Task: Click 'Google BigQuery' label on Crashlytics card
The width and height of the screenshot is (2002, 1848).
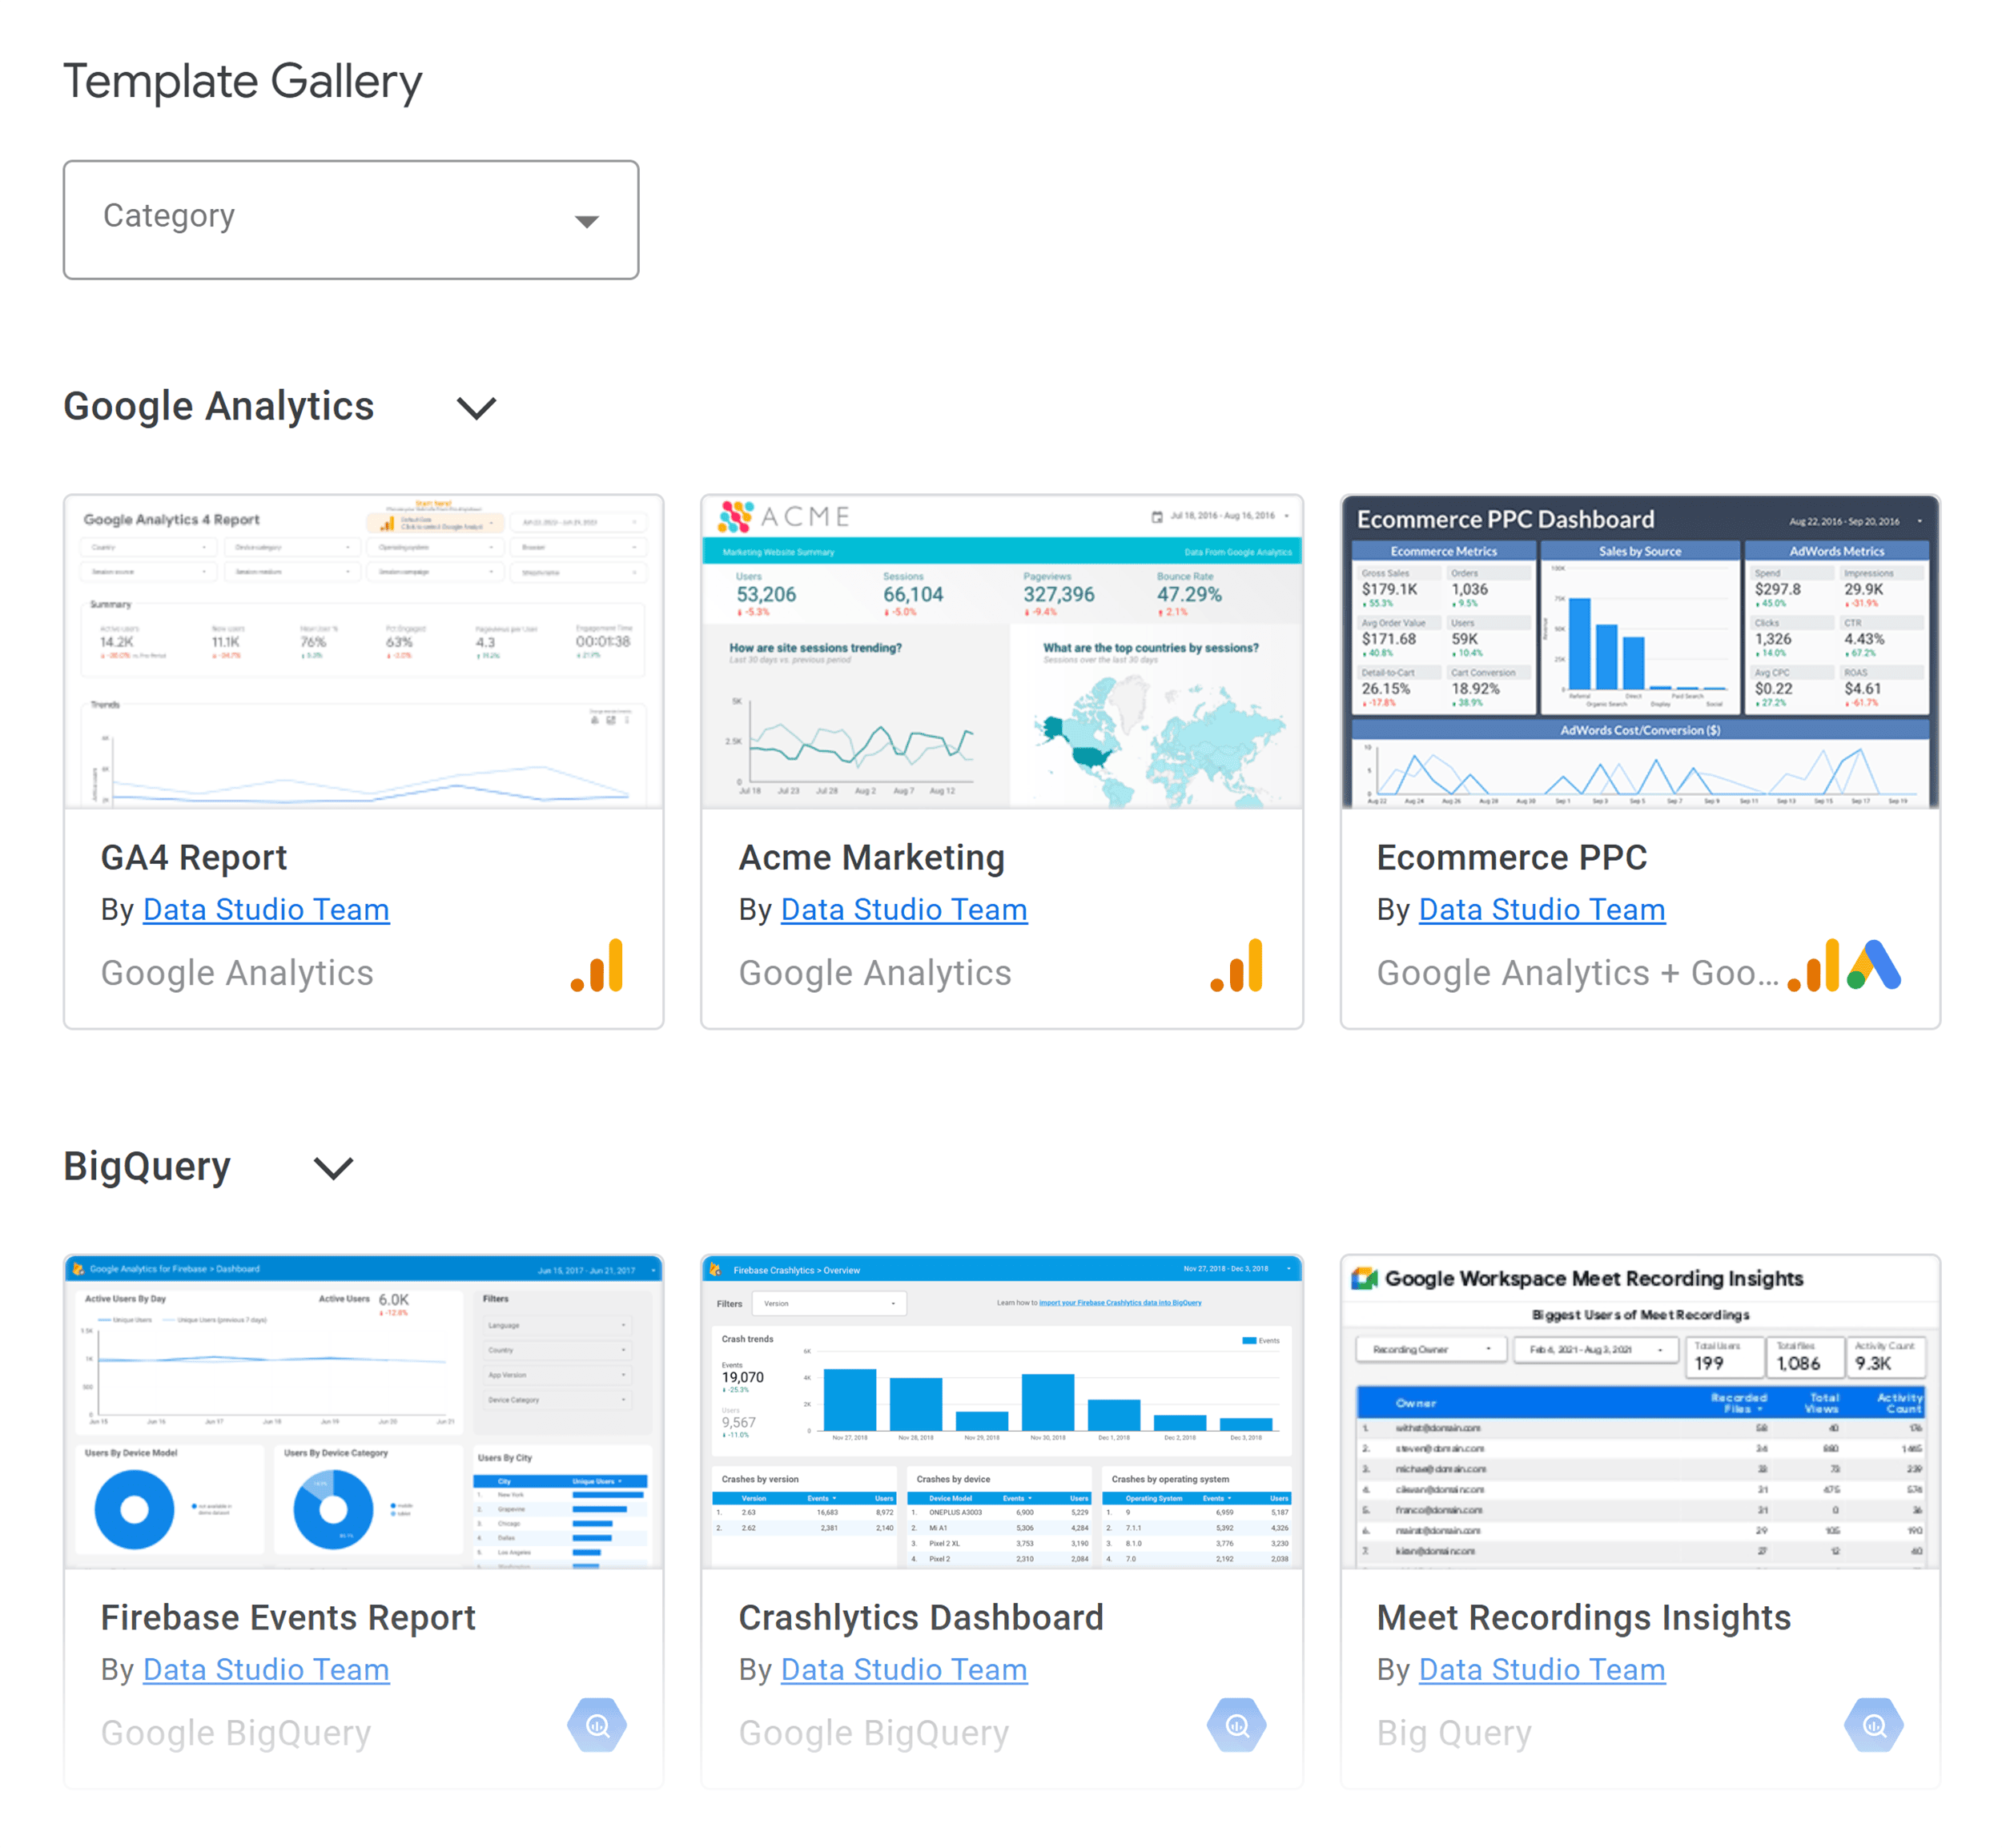Action: point(874,1732)
